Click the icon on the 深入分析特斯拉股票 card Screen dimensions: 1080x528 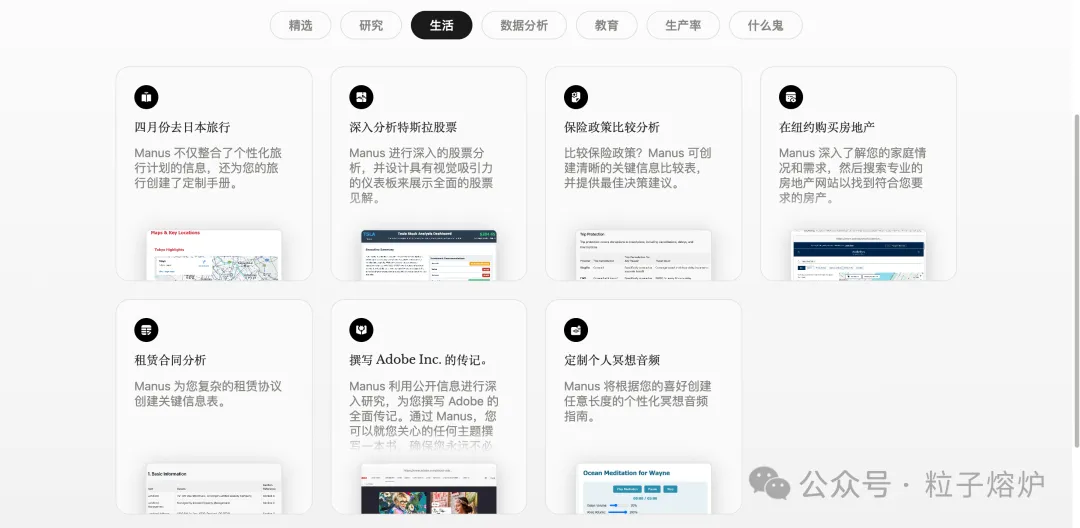(361, 97)
